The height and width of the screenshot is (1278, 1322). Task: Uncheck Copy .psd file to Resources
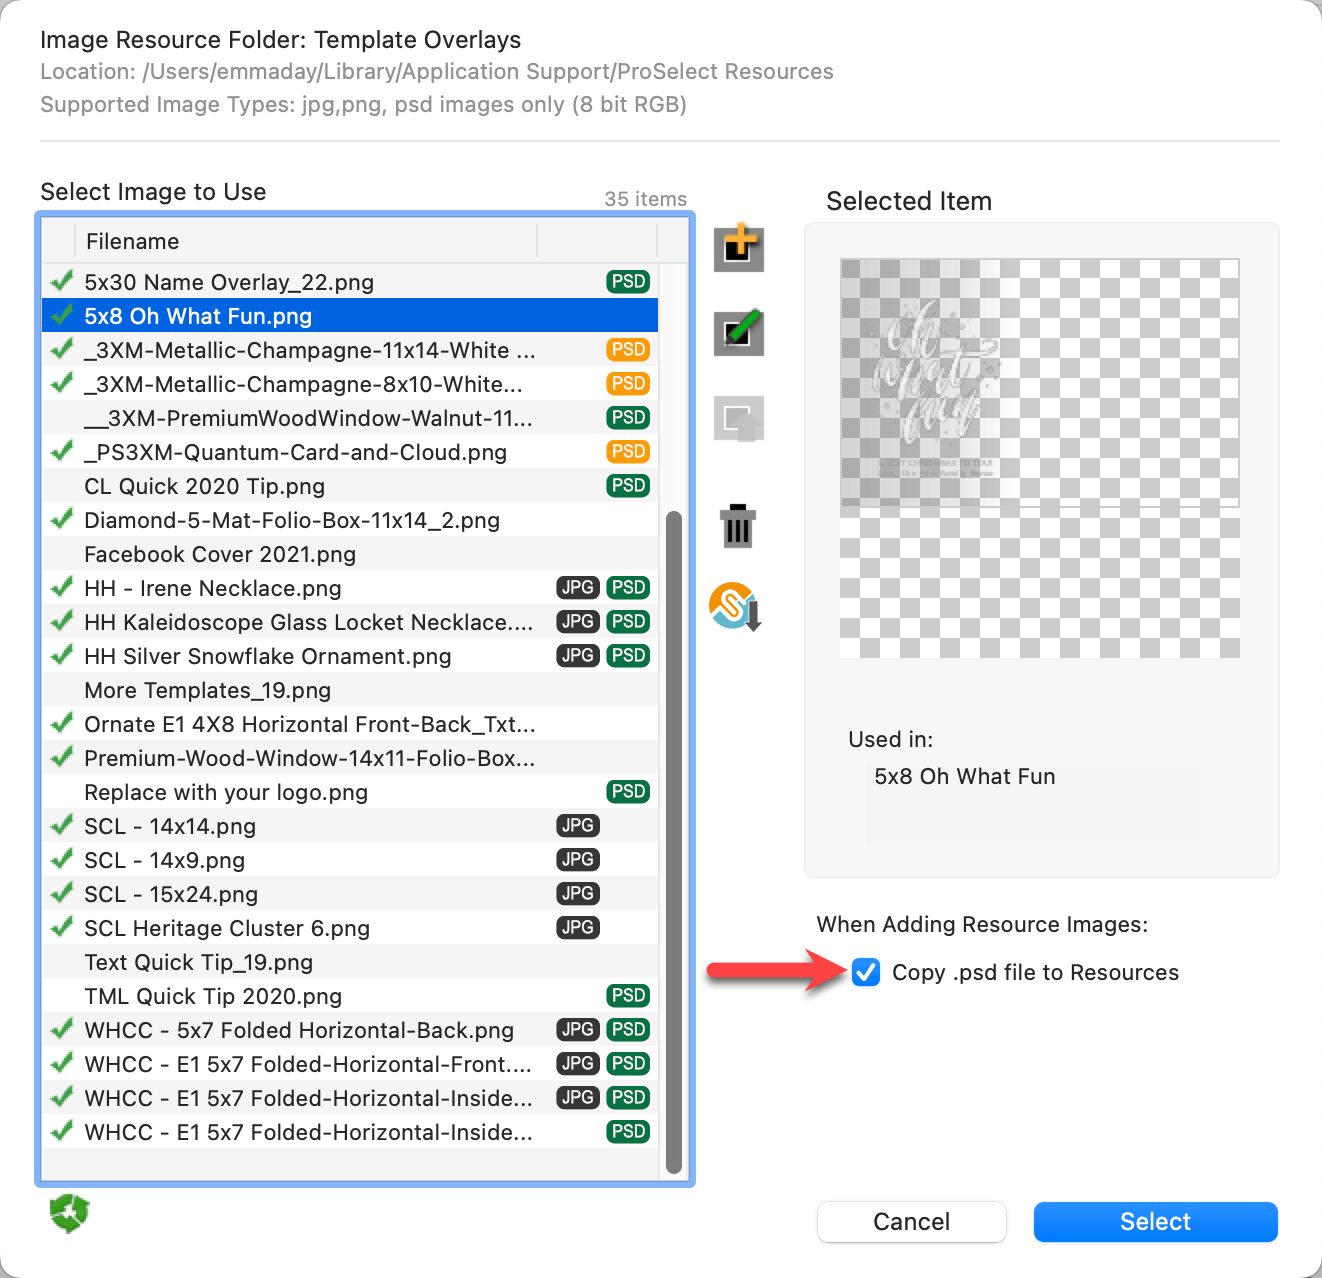pyautogui.click(x=866, y=972)
